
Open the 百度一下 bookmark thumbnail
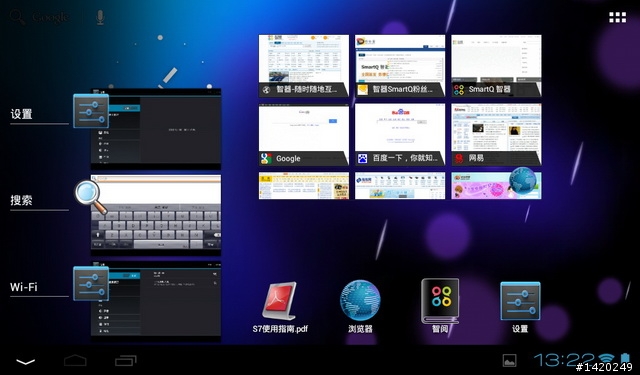pyautogui.click(x=400, y=134)
